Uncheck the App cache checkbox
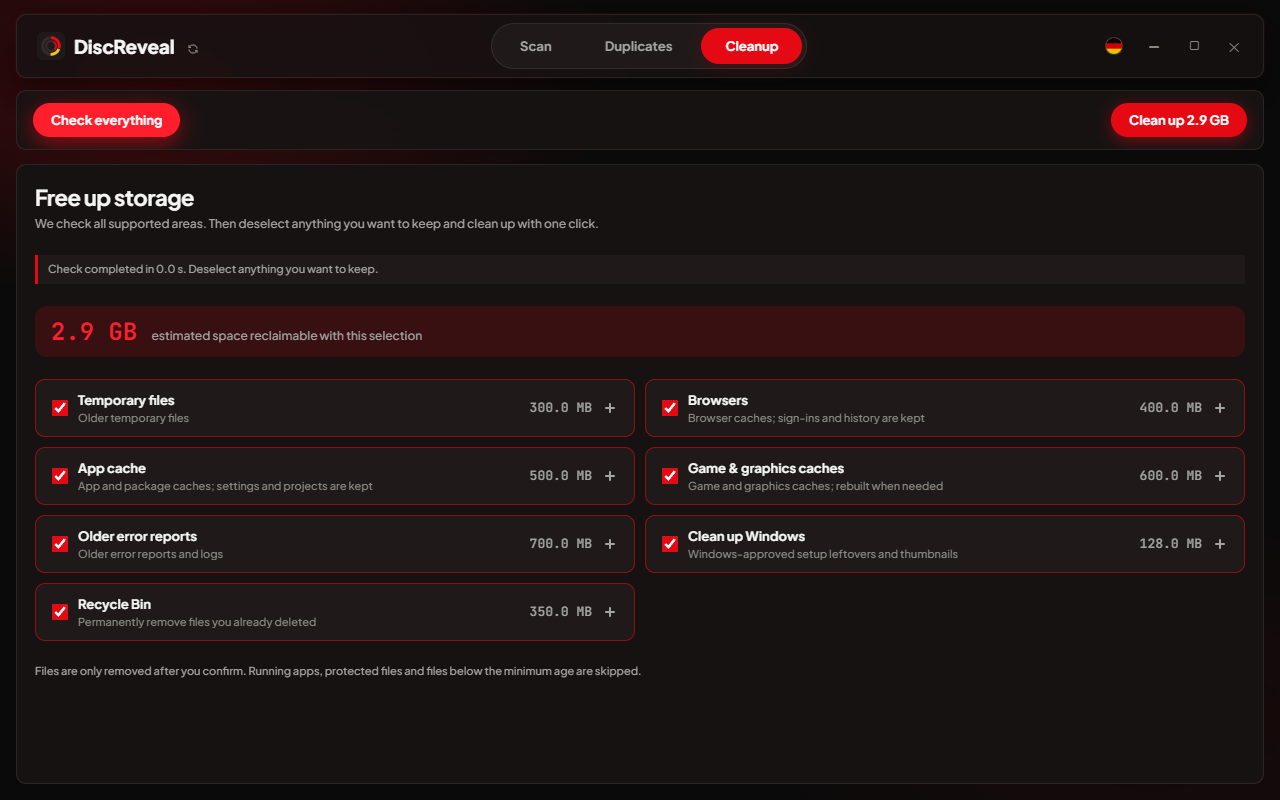Screen dimensions: 1280x800 coord(60,476)
